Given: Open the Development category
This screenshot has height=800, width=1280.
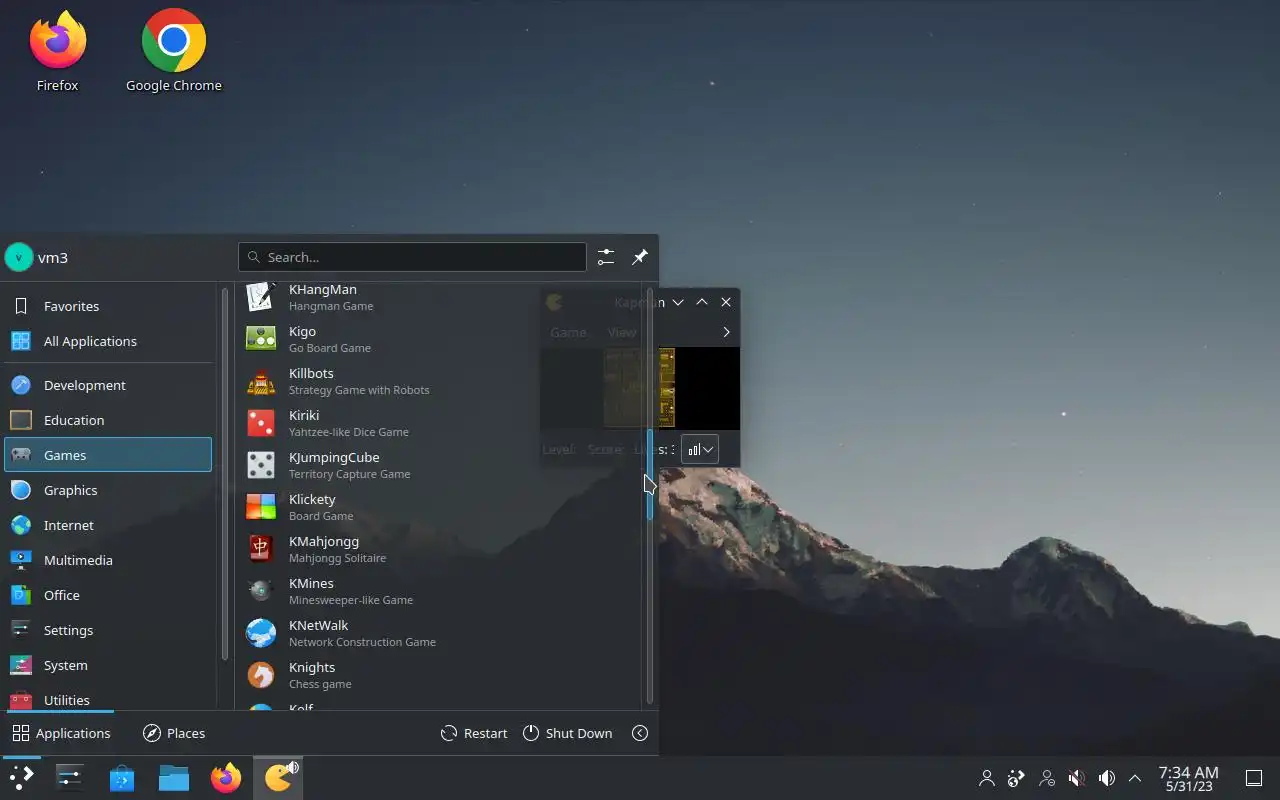Looking at the screenshot, I should point(108,385).
